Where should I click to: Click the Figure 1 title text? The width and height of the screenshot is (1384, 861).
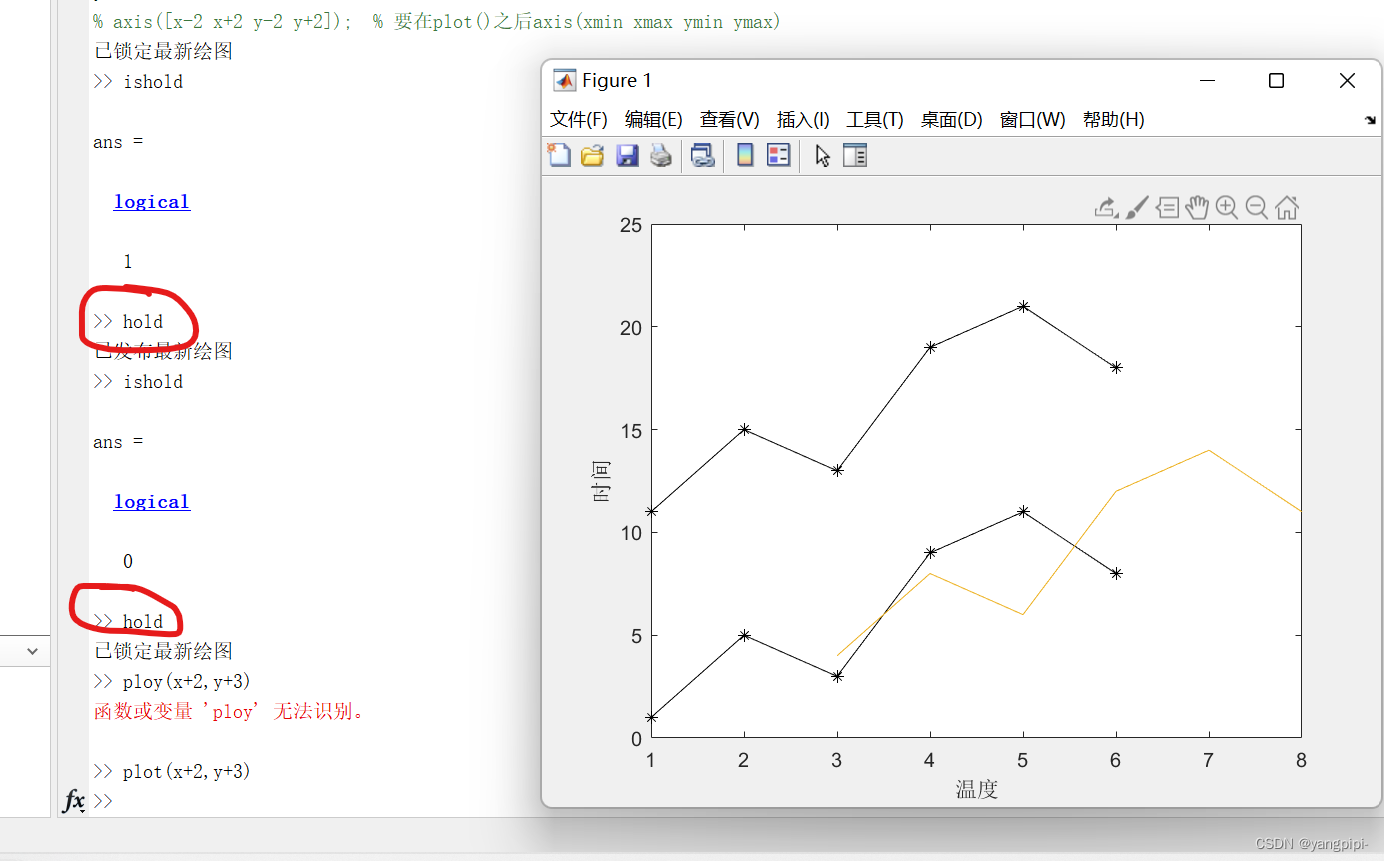pyautogui.click(x=617, y=81)
